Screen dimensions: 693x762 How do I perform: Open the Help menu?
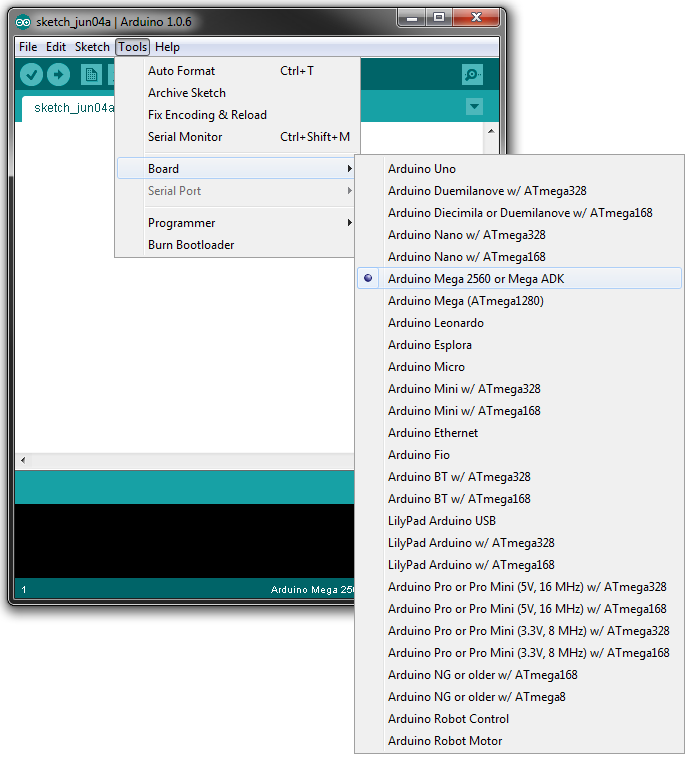167,47
